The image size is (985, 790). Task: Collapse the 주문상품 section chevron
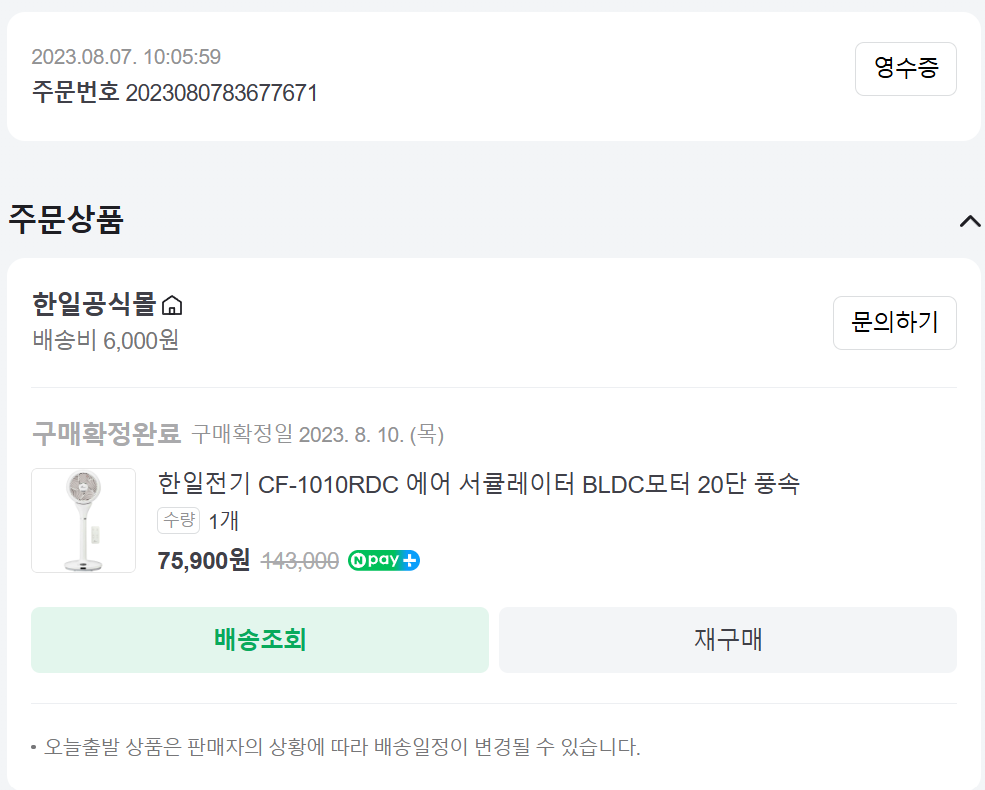(970, 221)
